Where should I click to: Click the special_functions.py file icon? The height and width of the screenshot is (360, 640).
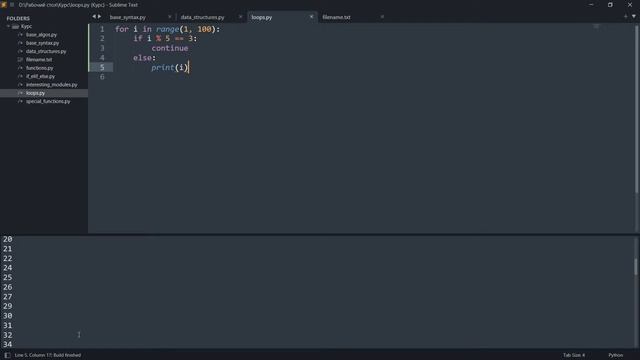coord(20,101)
